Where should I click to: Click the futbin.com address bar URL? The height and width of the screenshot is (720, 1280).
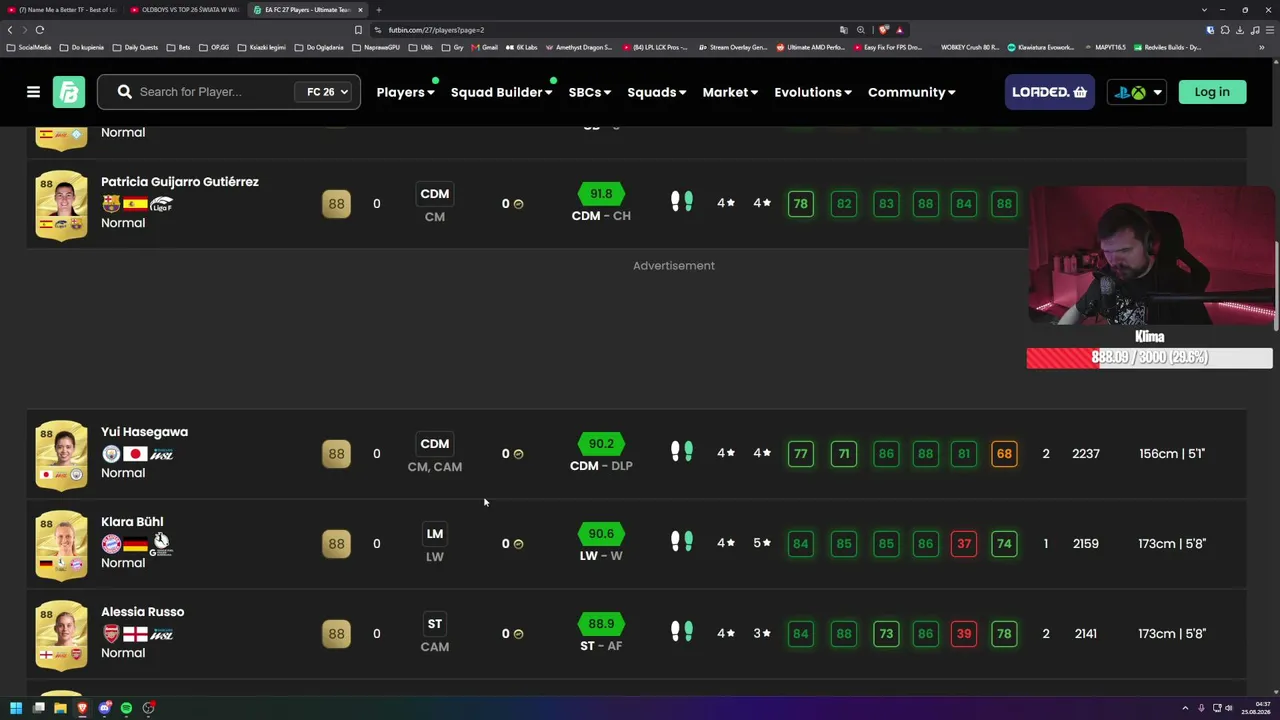tap(436, 30)
